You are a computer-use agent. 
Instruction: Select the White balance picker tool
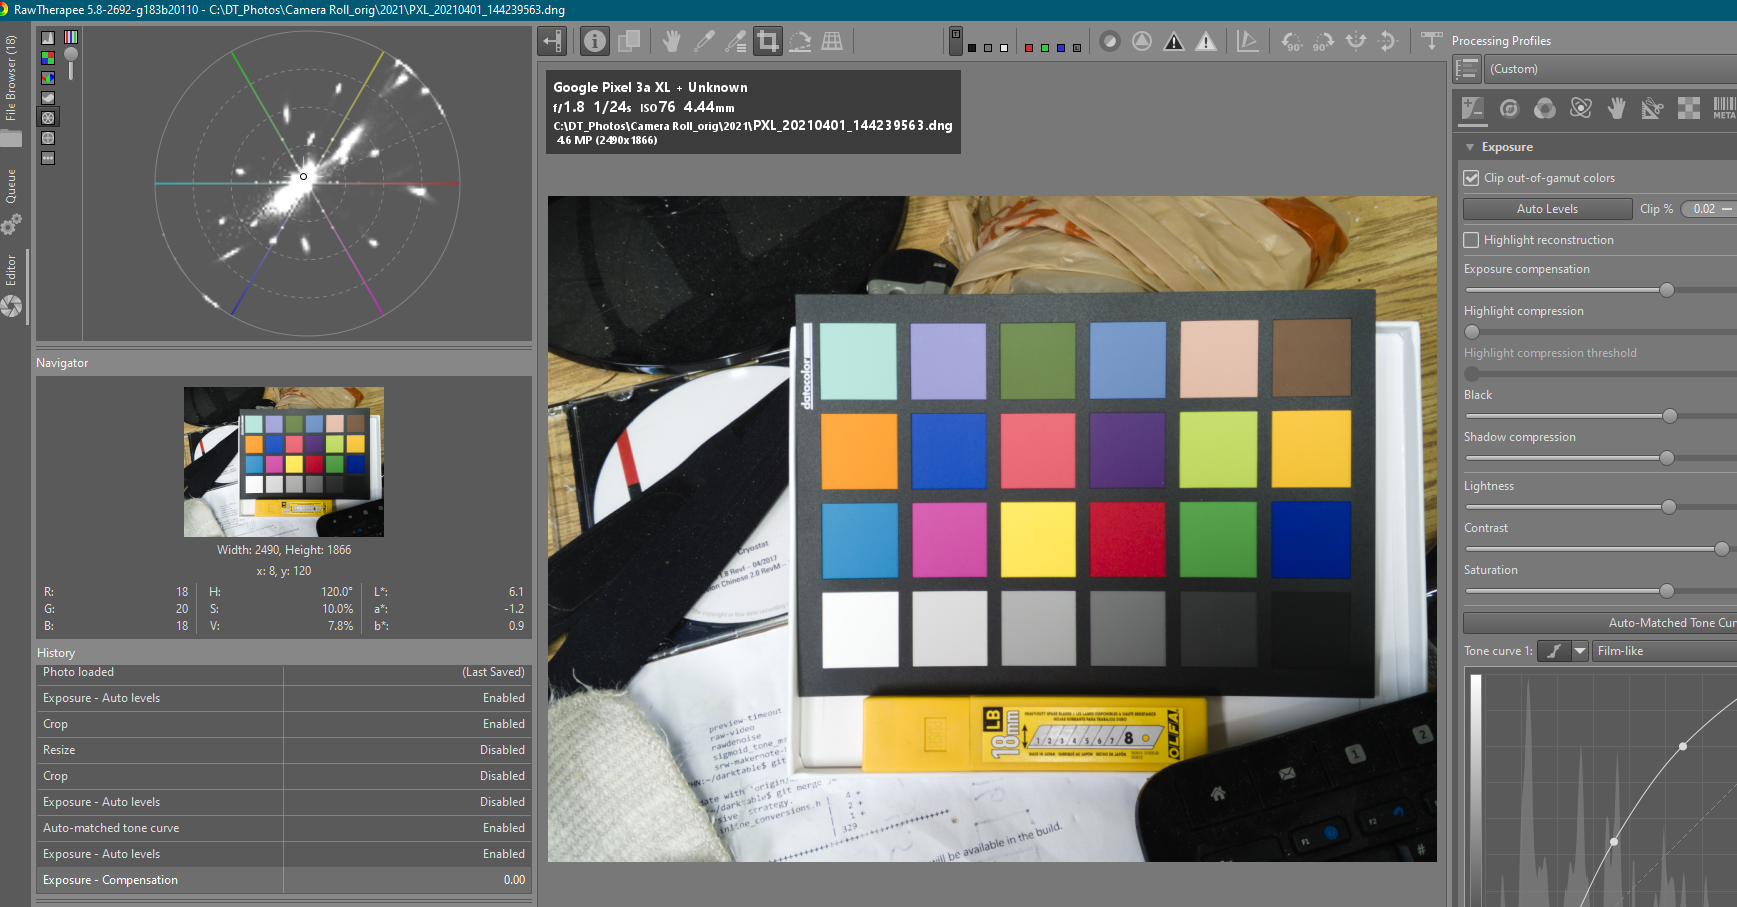click(x=704, y=41)
